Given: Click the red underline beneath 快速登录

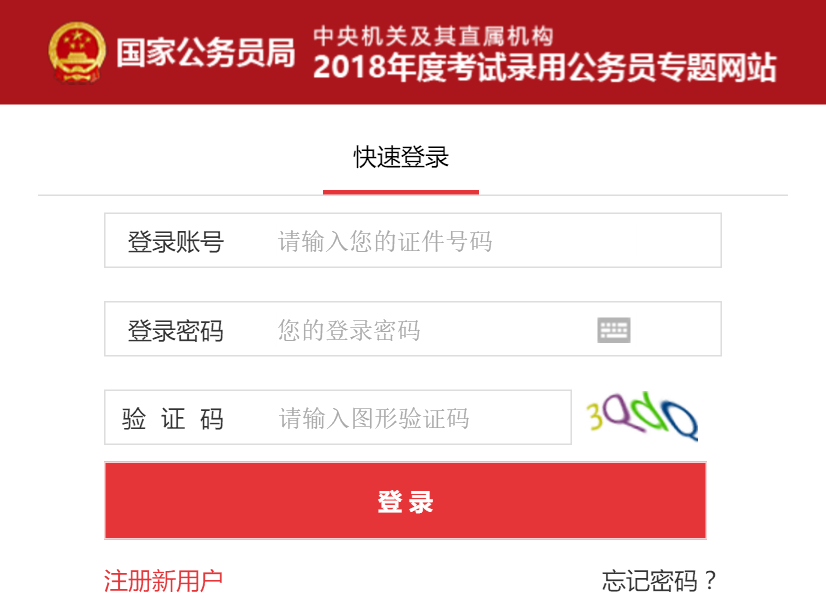Looking at the screenshot, I should click(401, 192).
